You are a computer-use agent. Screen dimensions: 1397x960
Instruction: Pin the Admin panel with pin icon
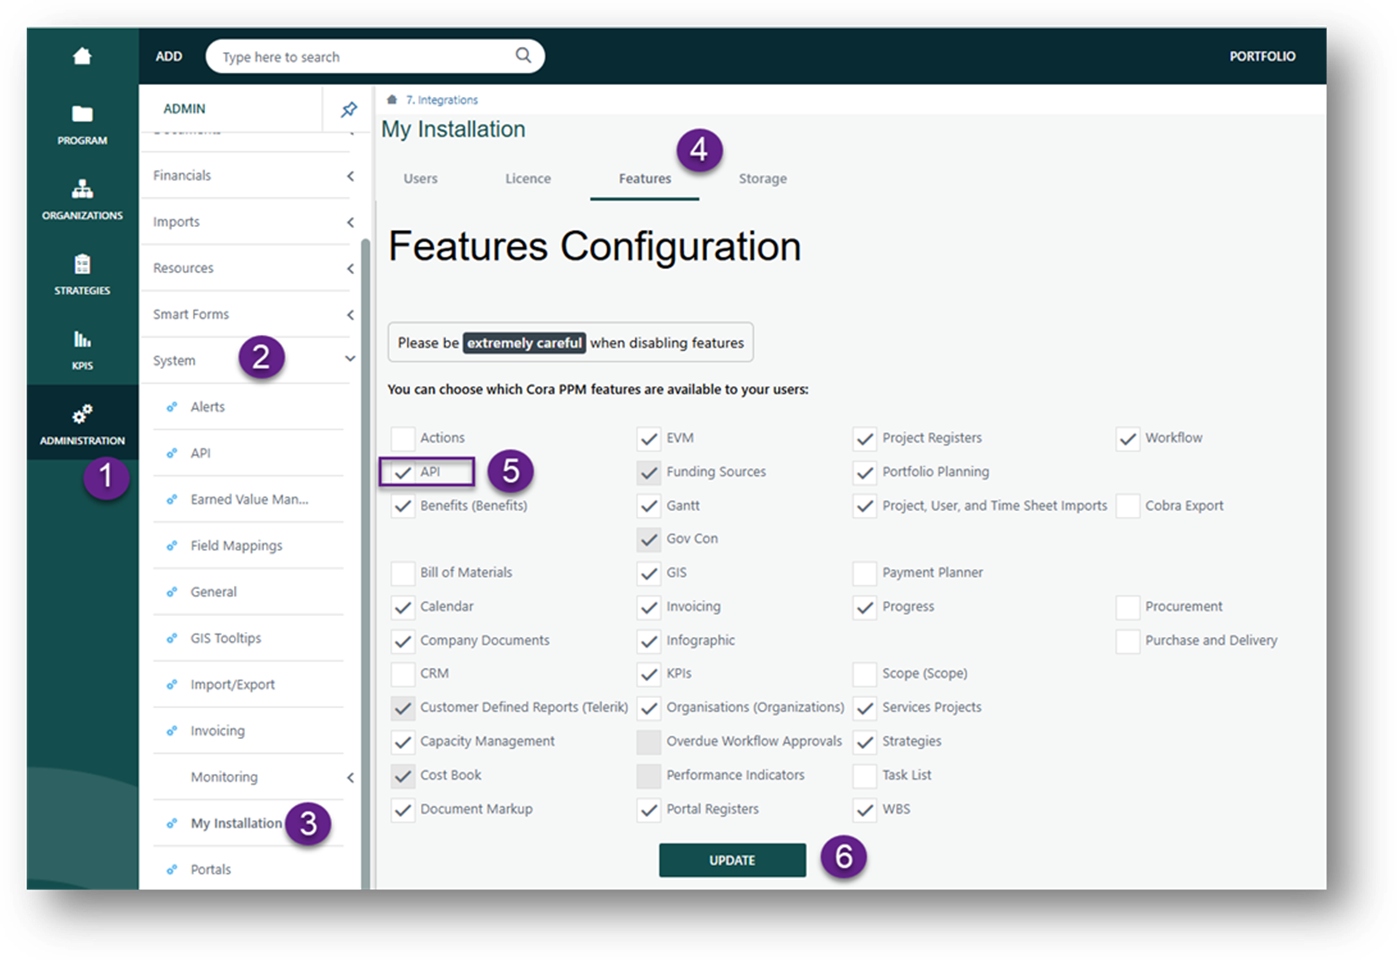349,109
